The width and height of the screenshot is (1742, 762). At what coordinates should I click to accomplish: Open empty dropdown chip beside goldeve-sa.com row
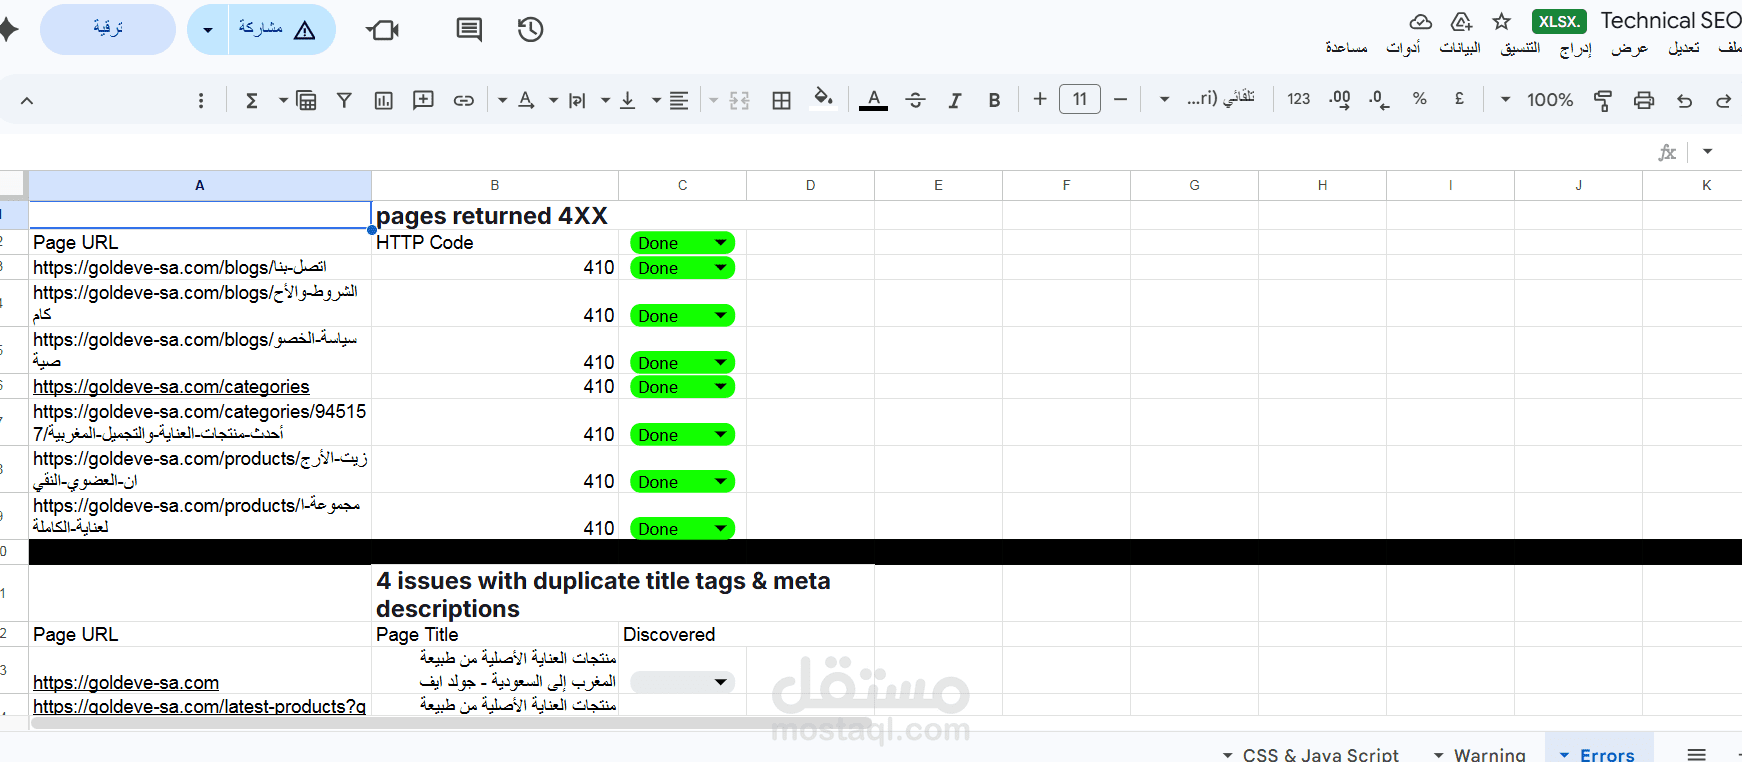(682, 682)
